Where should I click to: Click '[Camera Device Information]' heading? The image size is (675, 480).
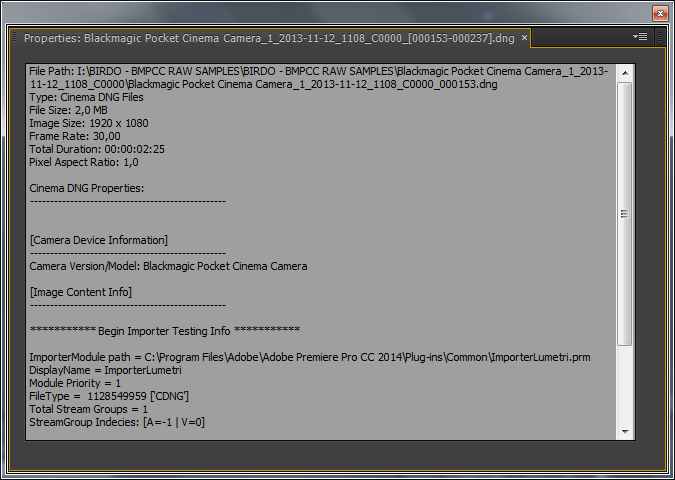pos(99,240)
